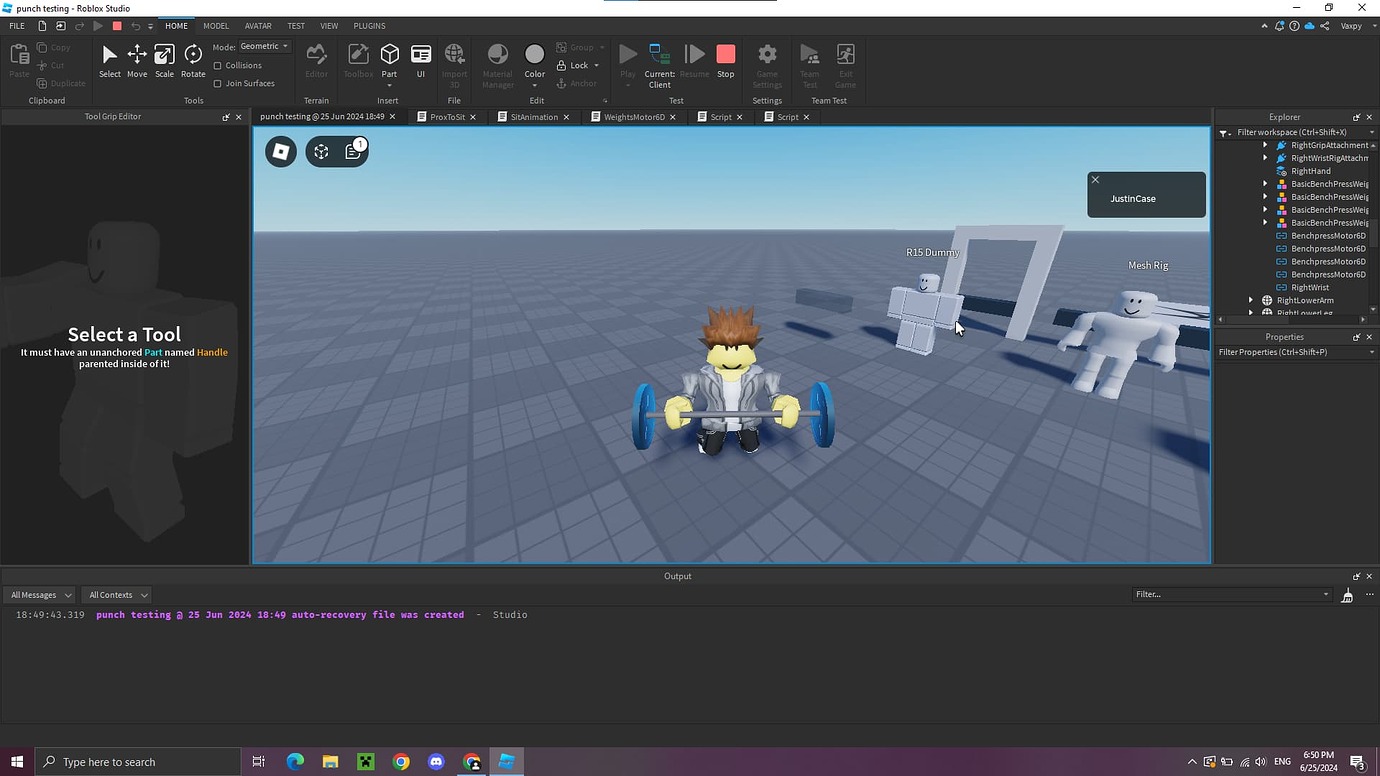
Task: Expand the first BasicBenchPressWeight node
Action: [1265, 184]
